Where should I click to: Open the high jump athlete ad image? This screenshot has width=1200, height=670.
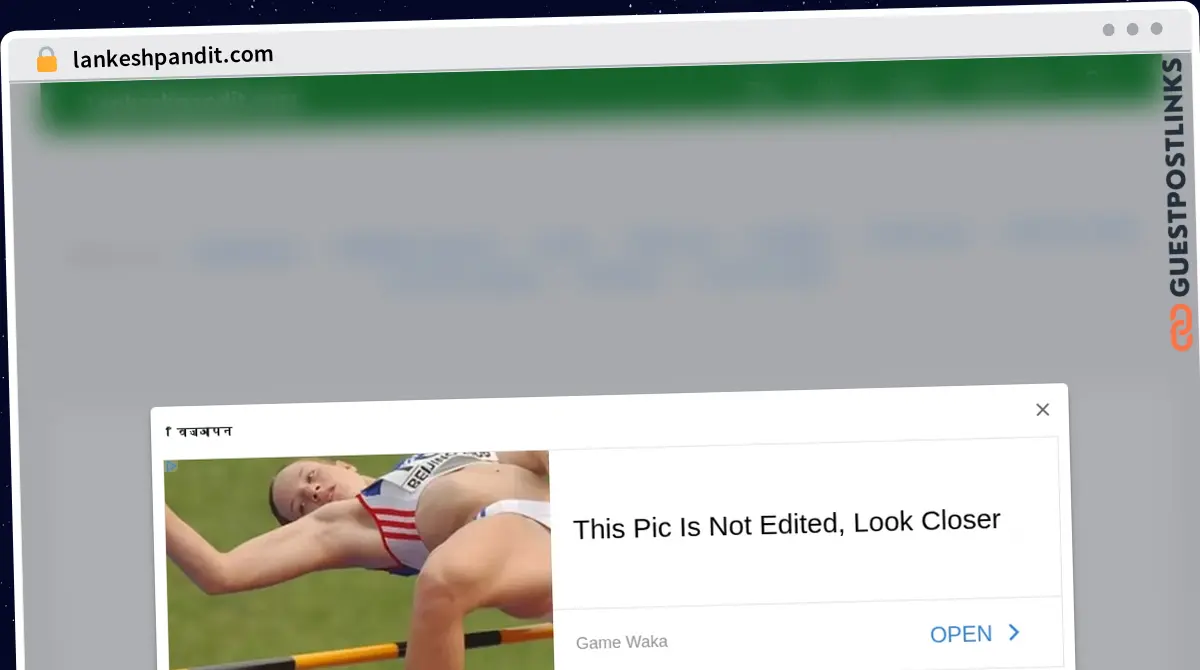[x=358, y=562]
